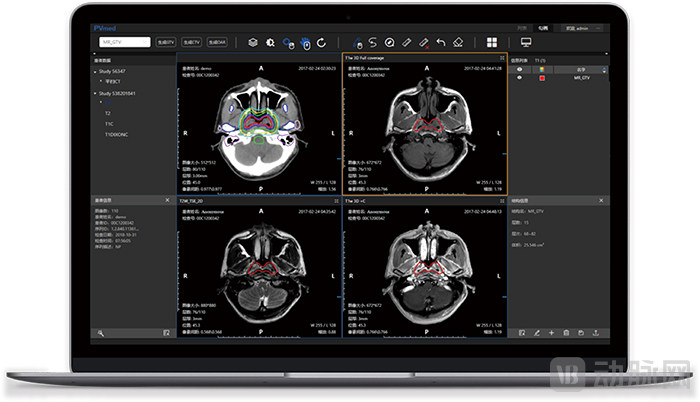Click the refresh/rotate icon in toolbar
700x402 pixels.
[x=321, y=43]
